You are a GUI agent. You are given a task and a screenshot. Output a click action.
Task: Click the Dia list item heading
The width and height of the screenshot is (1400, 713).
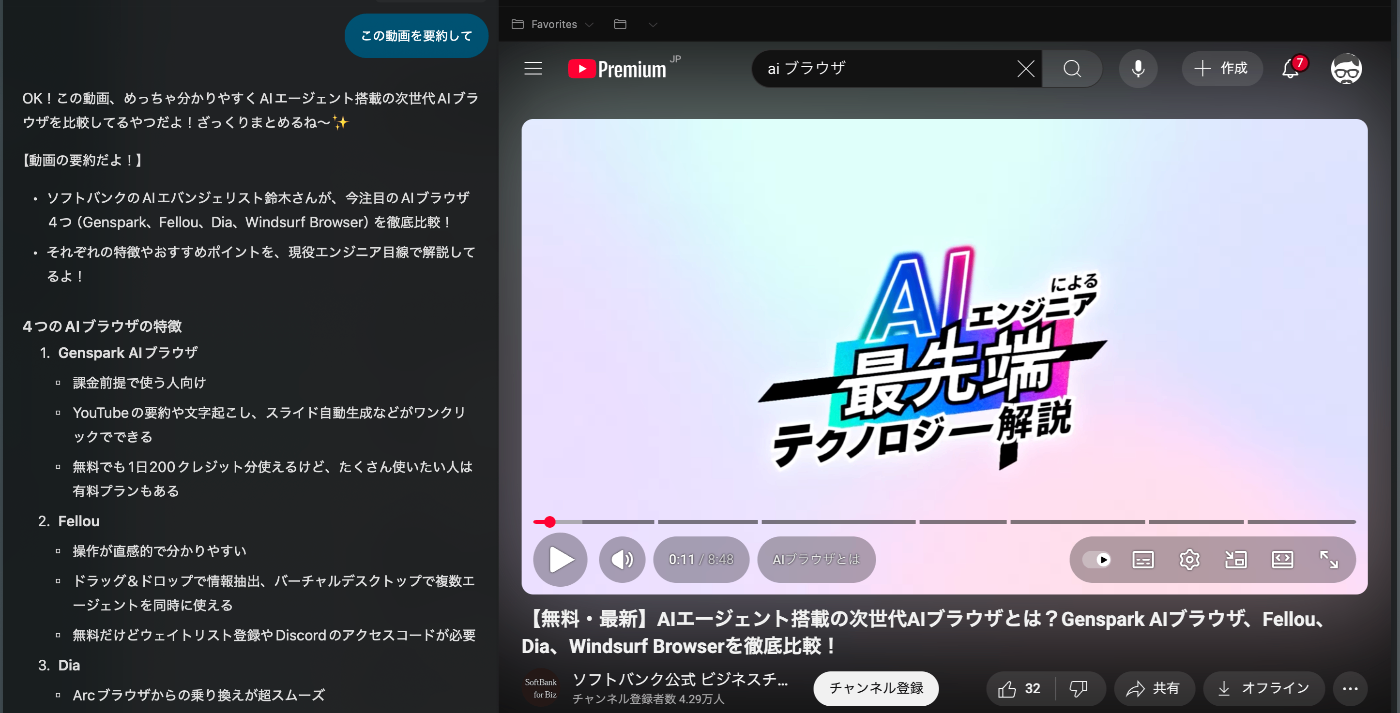[69, 665]
